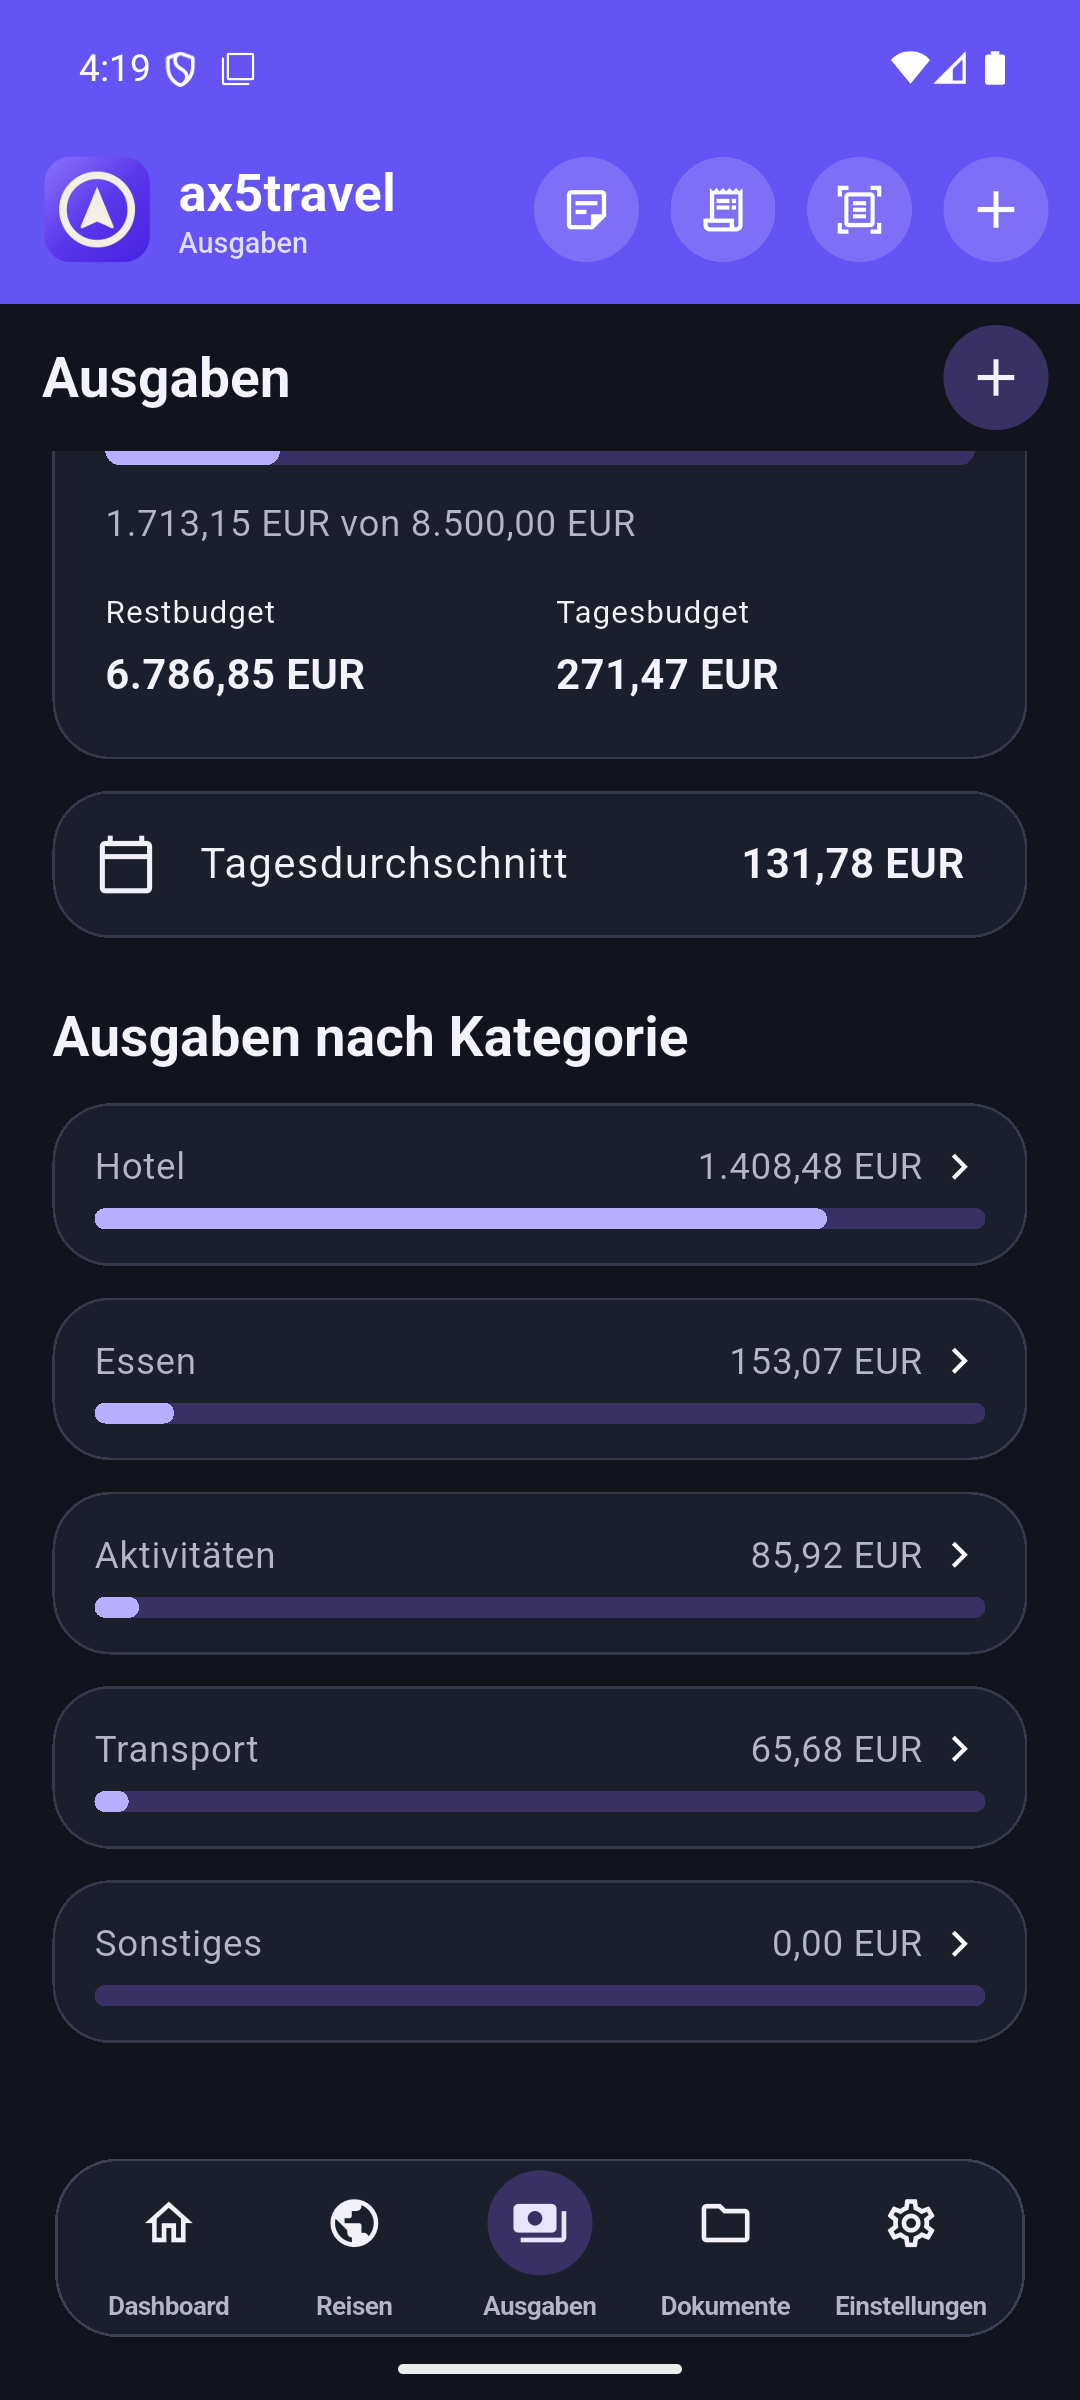Open the receipt icon in header
Viewport: 1080px width, 2400px height.
coord(722,209)
